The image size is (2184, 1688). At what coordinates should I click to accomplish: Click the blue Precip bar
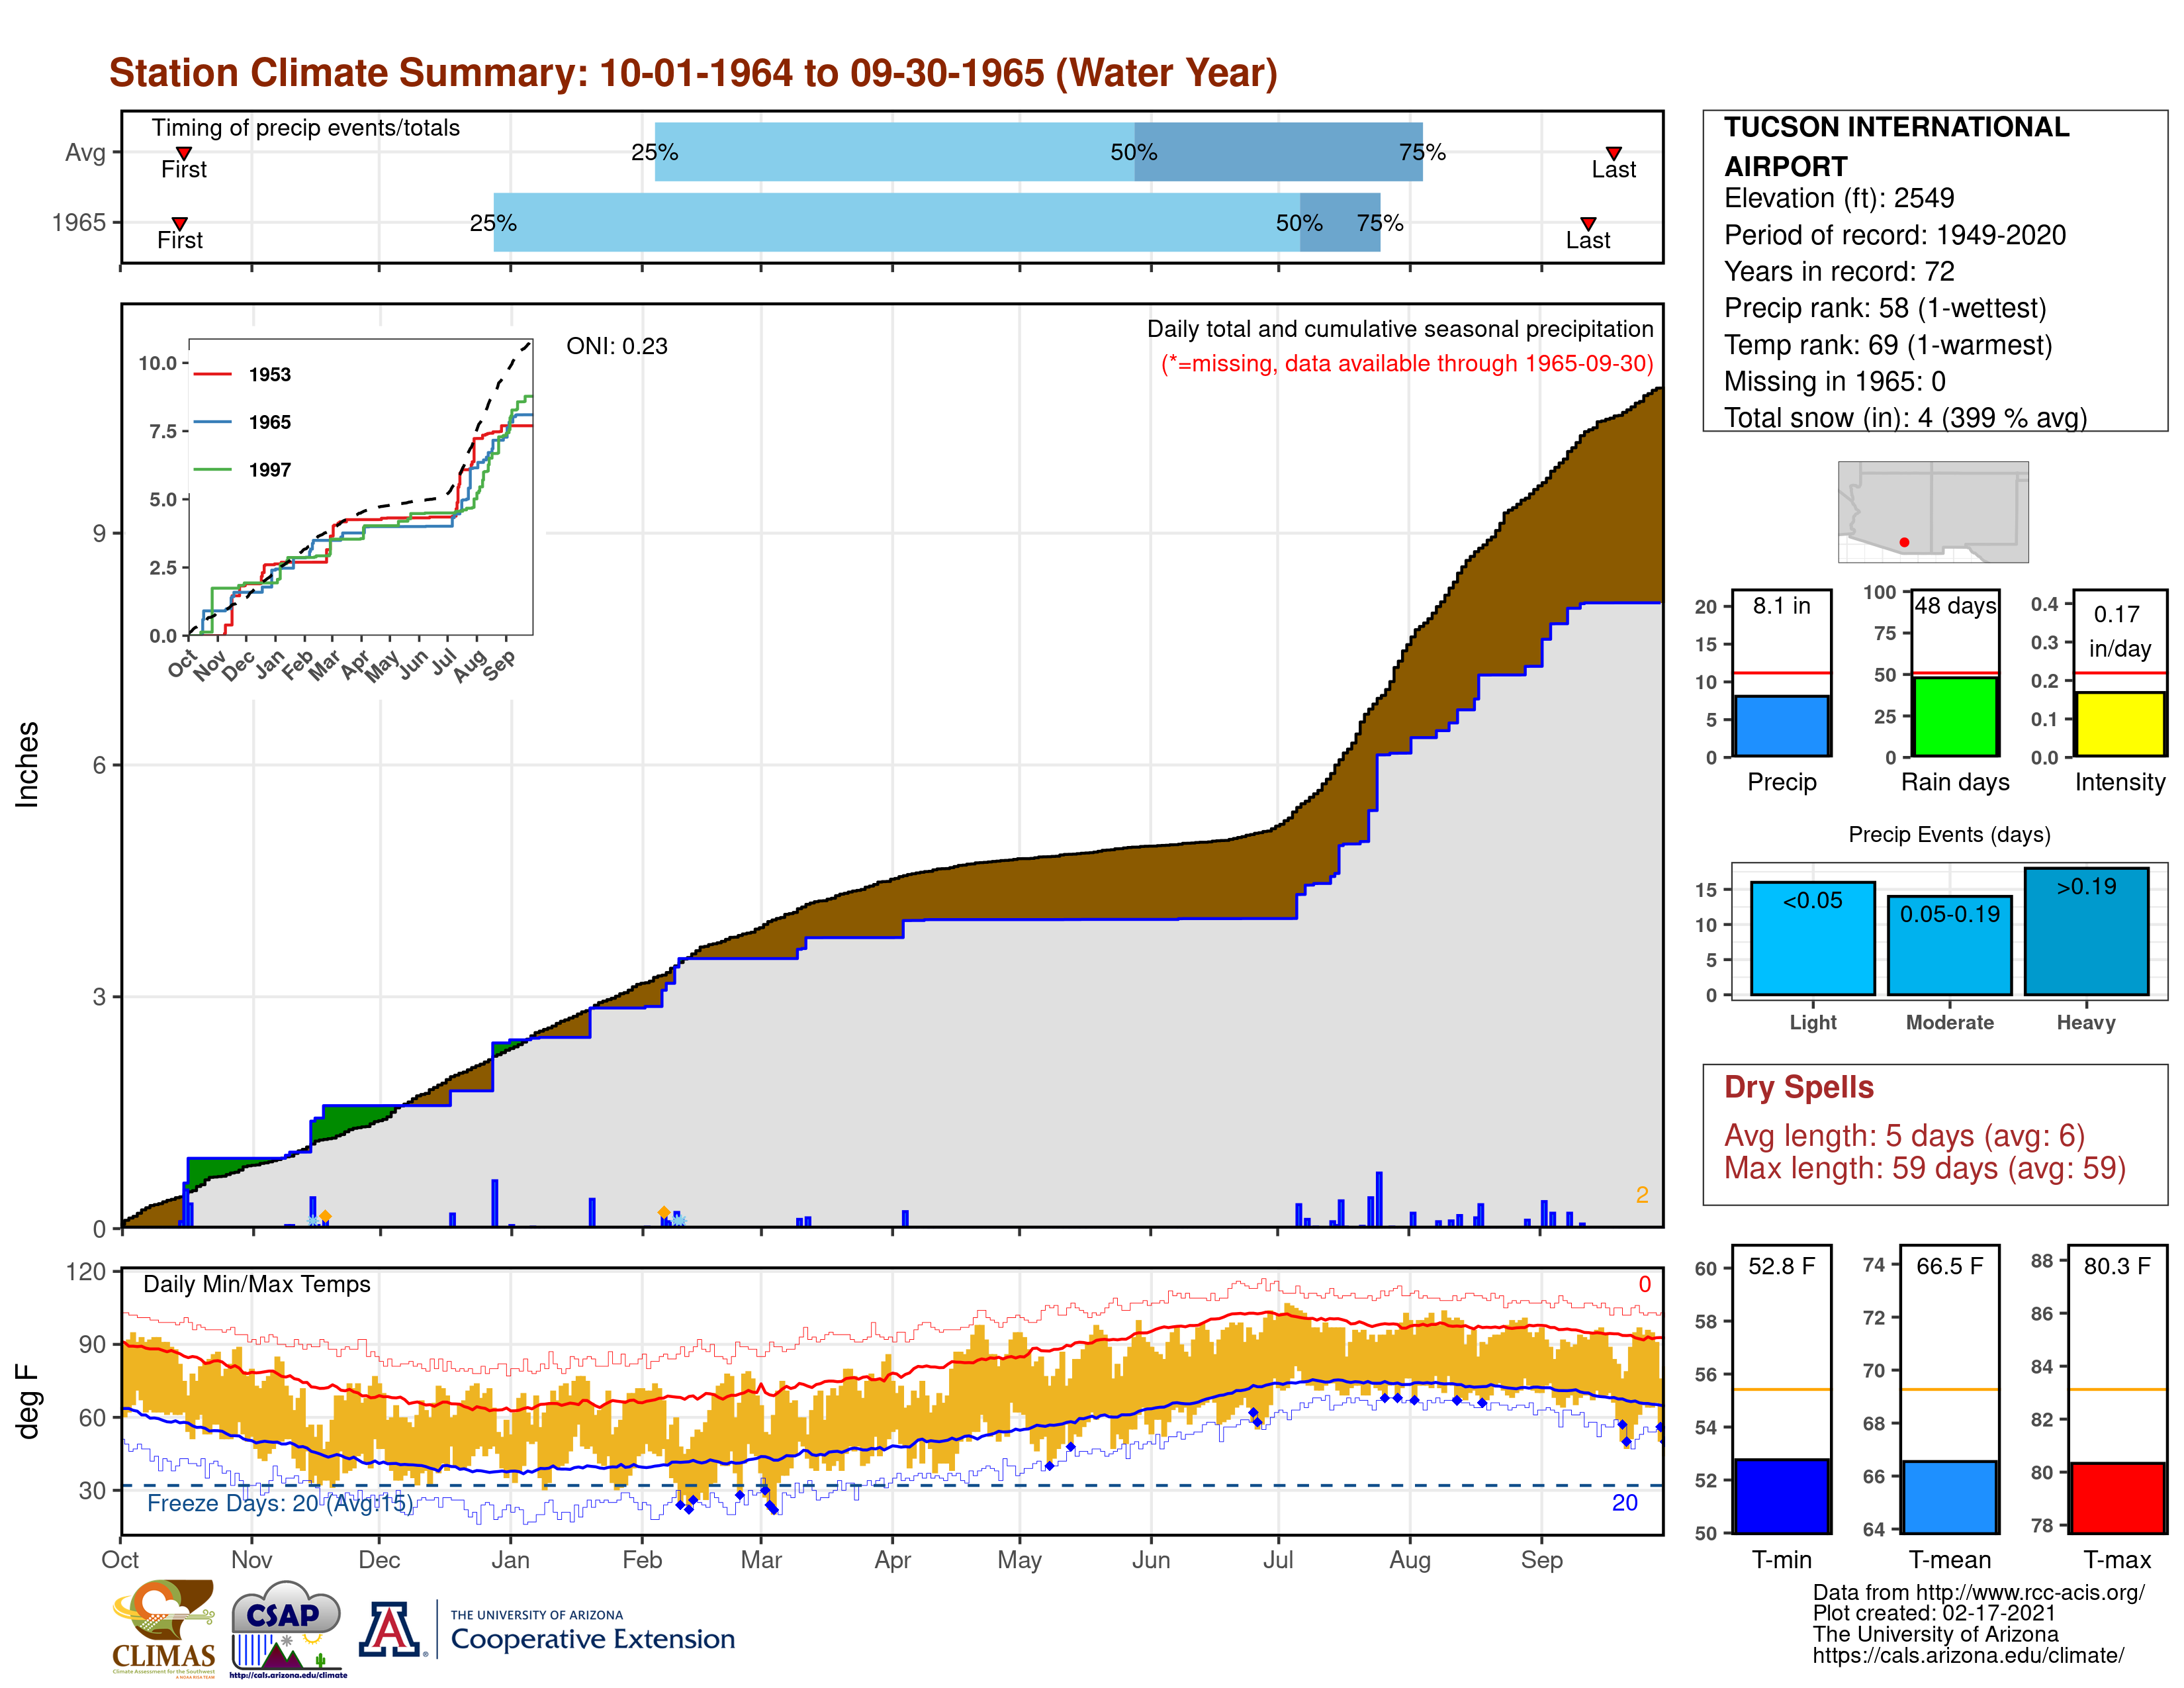pos(1782,726)
